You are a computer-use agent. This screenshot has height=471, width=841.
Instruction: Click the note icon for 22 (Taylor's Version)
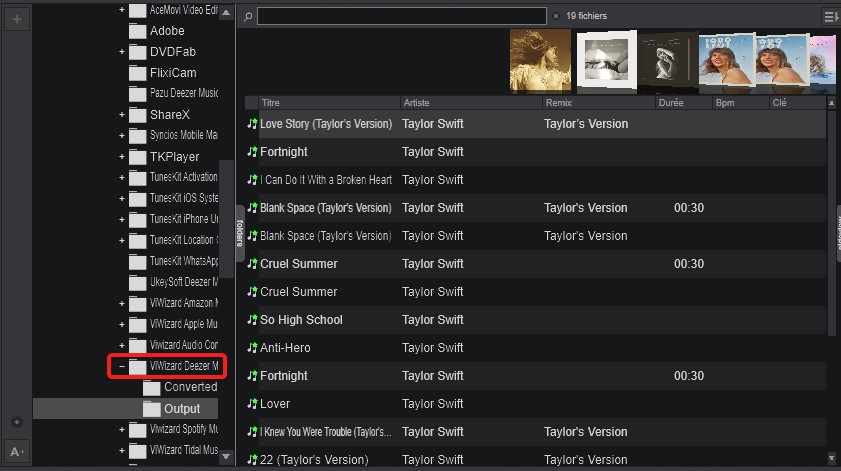point(252,460)
